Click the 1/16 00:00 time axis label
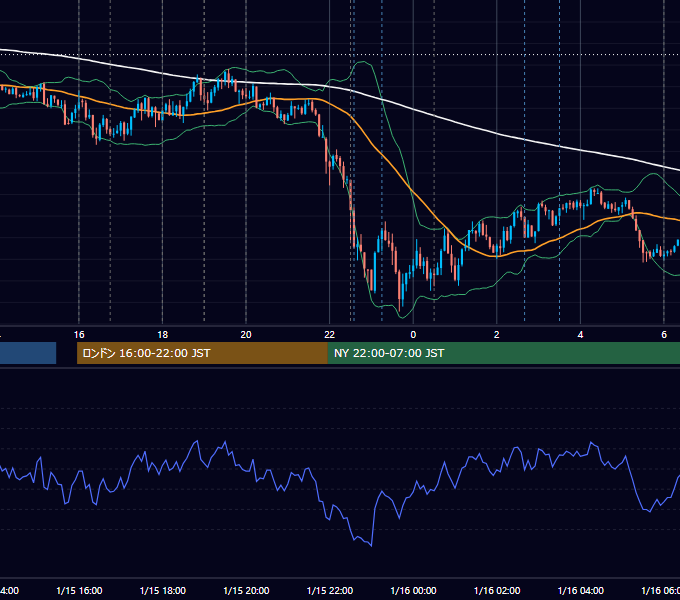Viewport: 680px width, 600px height. [413, 590]
